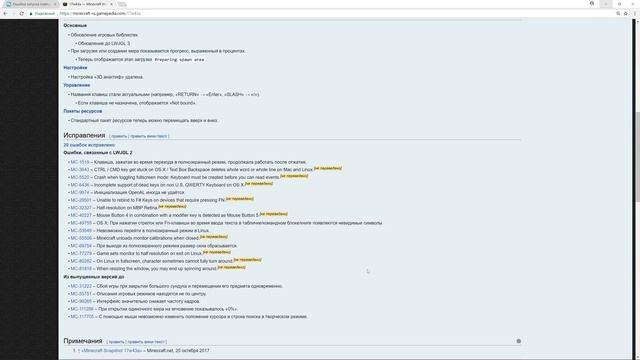The height and width of the screenshot is (360, 640).
Task: Click 'не переведено' tag after MC-3643 entry
Action: coord(328,168)
